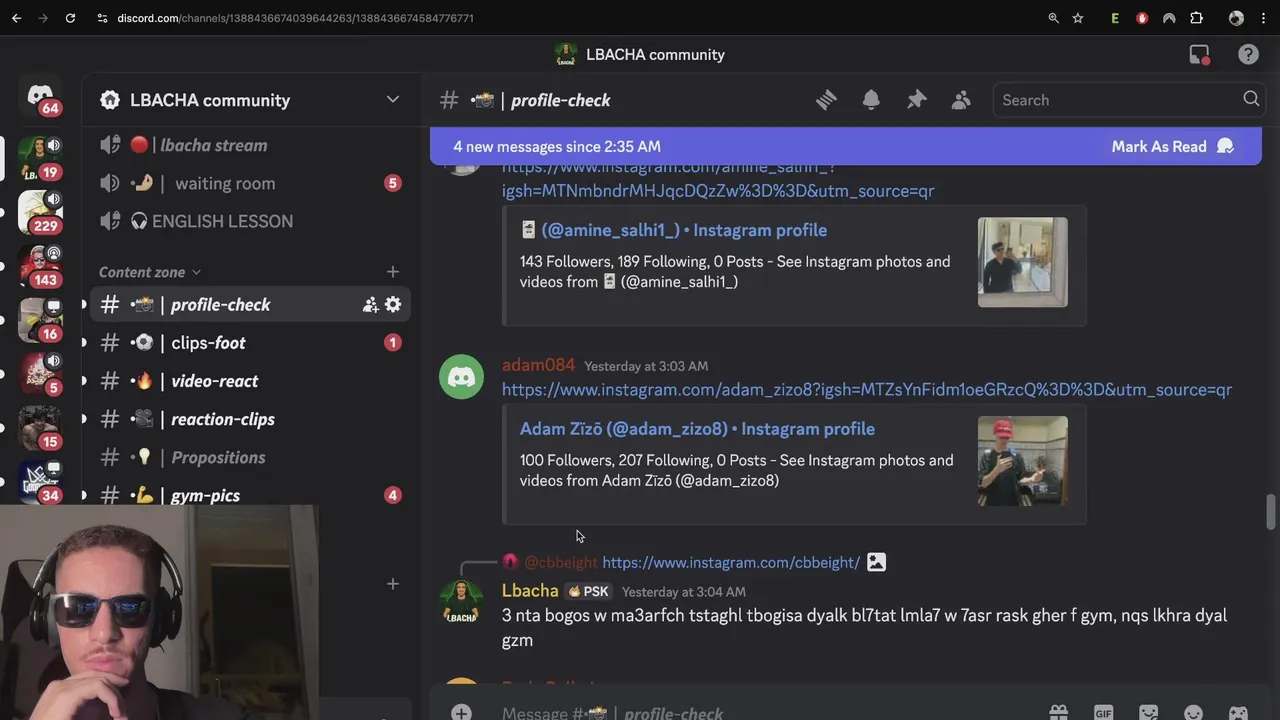Toggle the member list icon
Screen dimensions: 1280x720
(x=961, y=100)
